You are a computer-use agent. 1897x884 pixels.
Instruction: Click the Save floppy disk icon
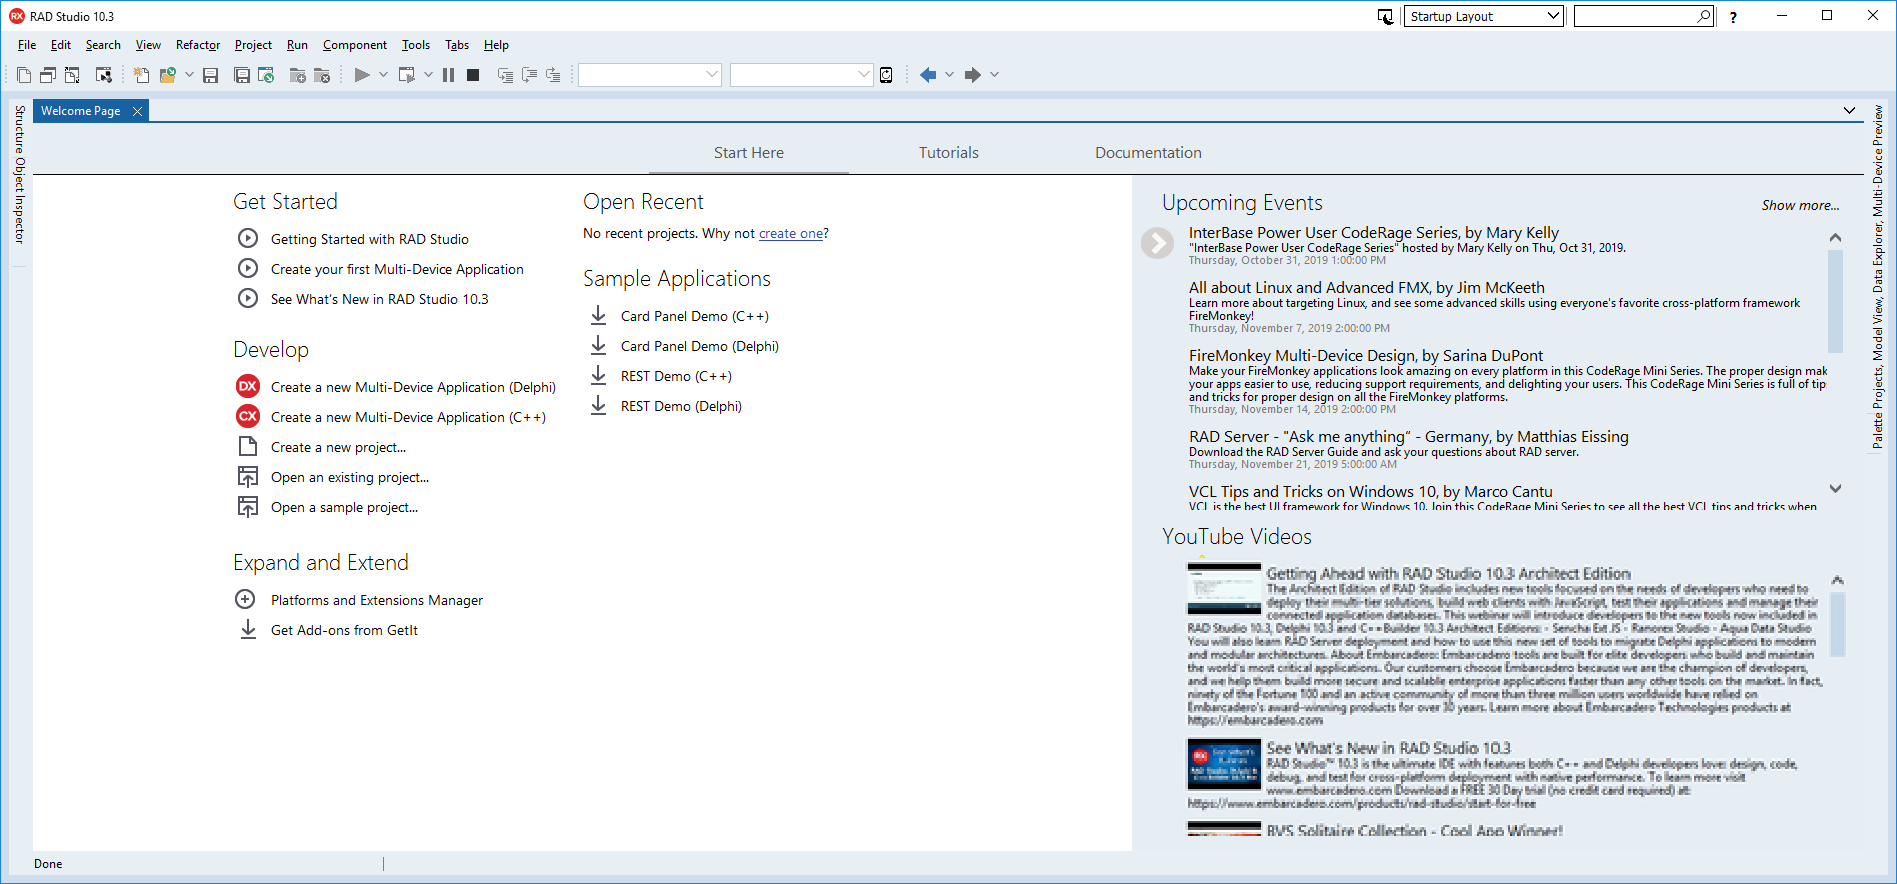pos(210,75)
